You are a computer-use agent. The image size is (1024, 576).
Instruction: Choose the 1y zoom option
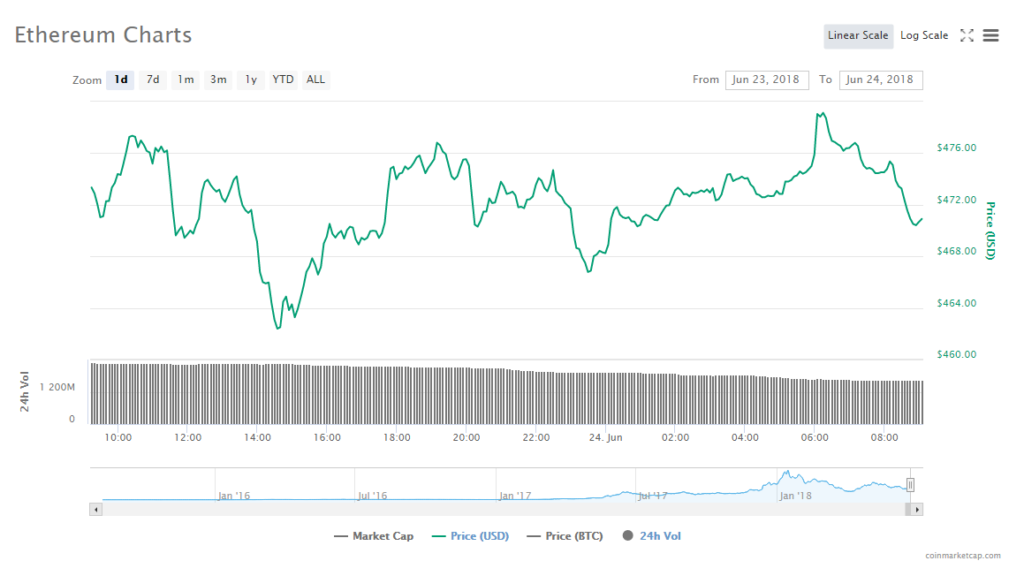point(251,80)
